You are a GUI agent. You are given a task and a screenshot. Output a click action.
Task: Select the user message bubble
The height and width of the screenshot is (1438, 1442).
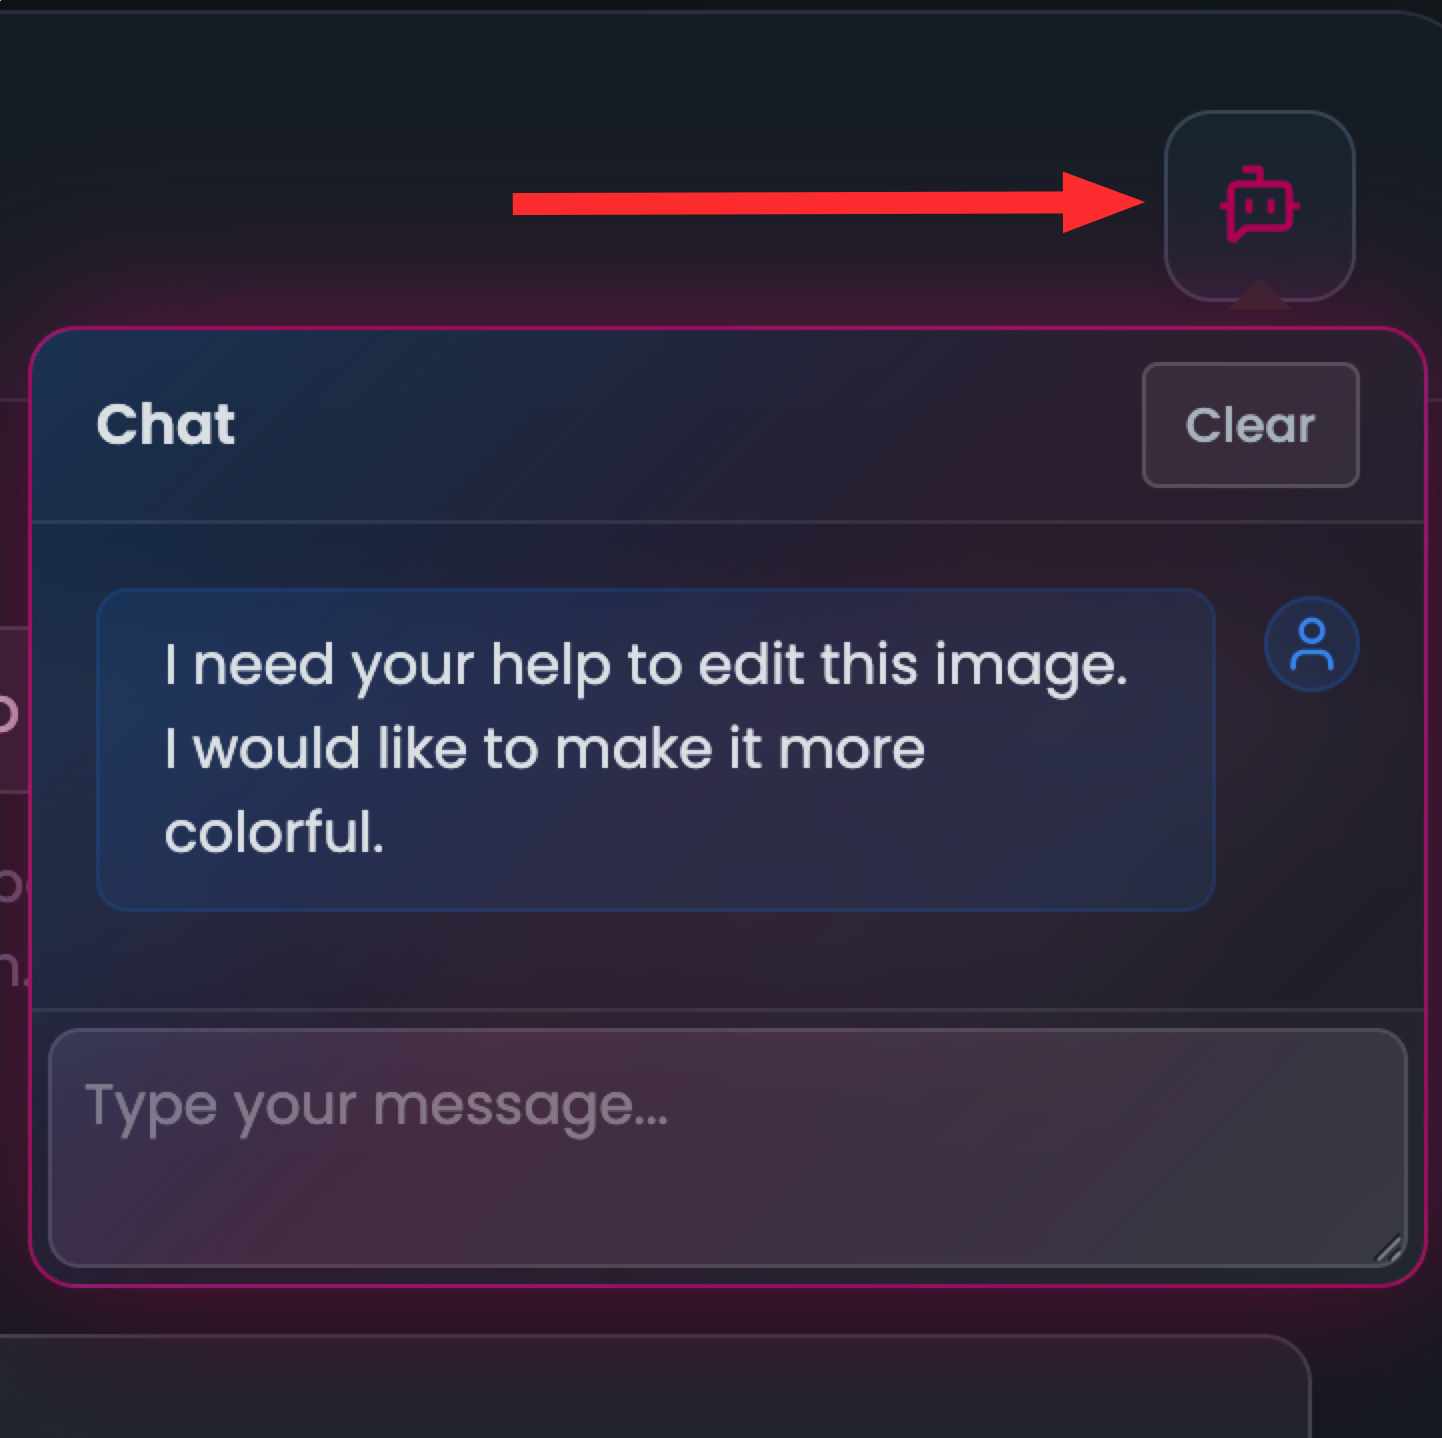pos(656,750)
